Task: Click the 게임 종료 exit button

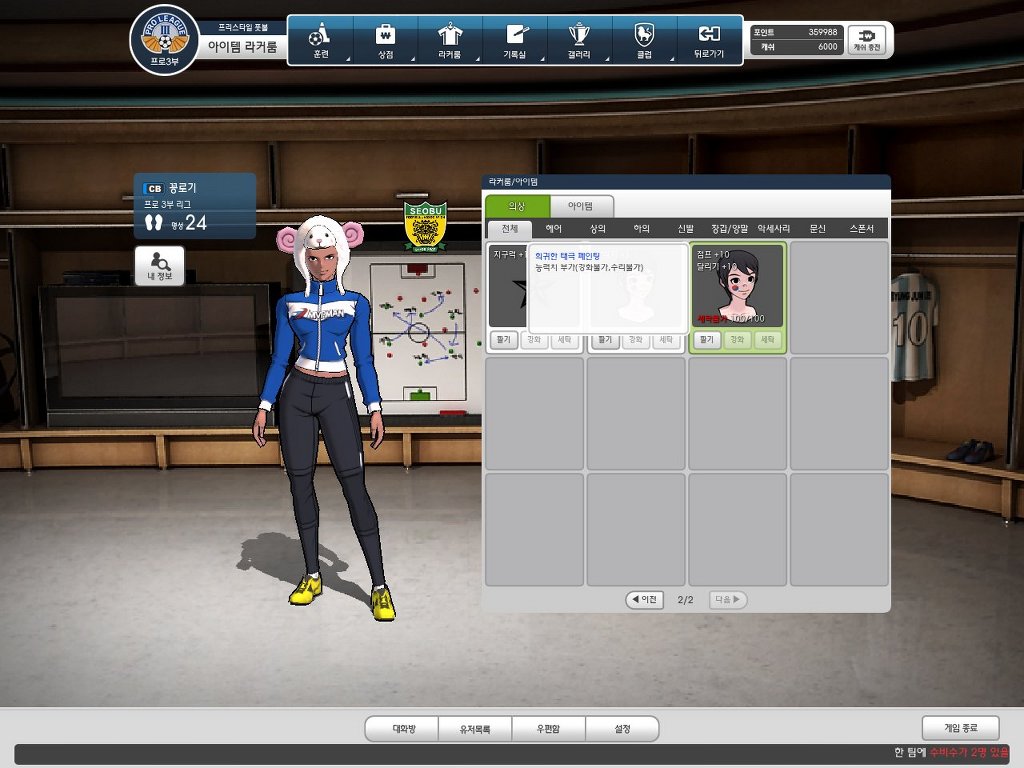Action: [x=960, y=728]
